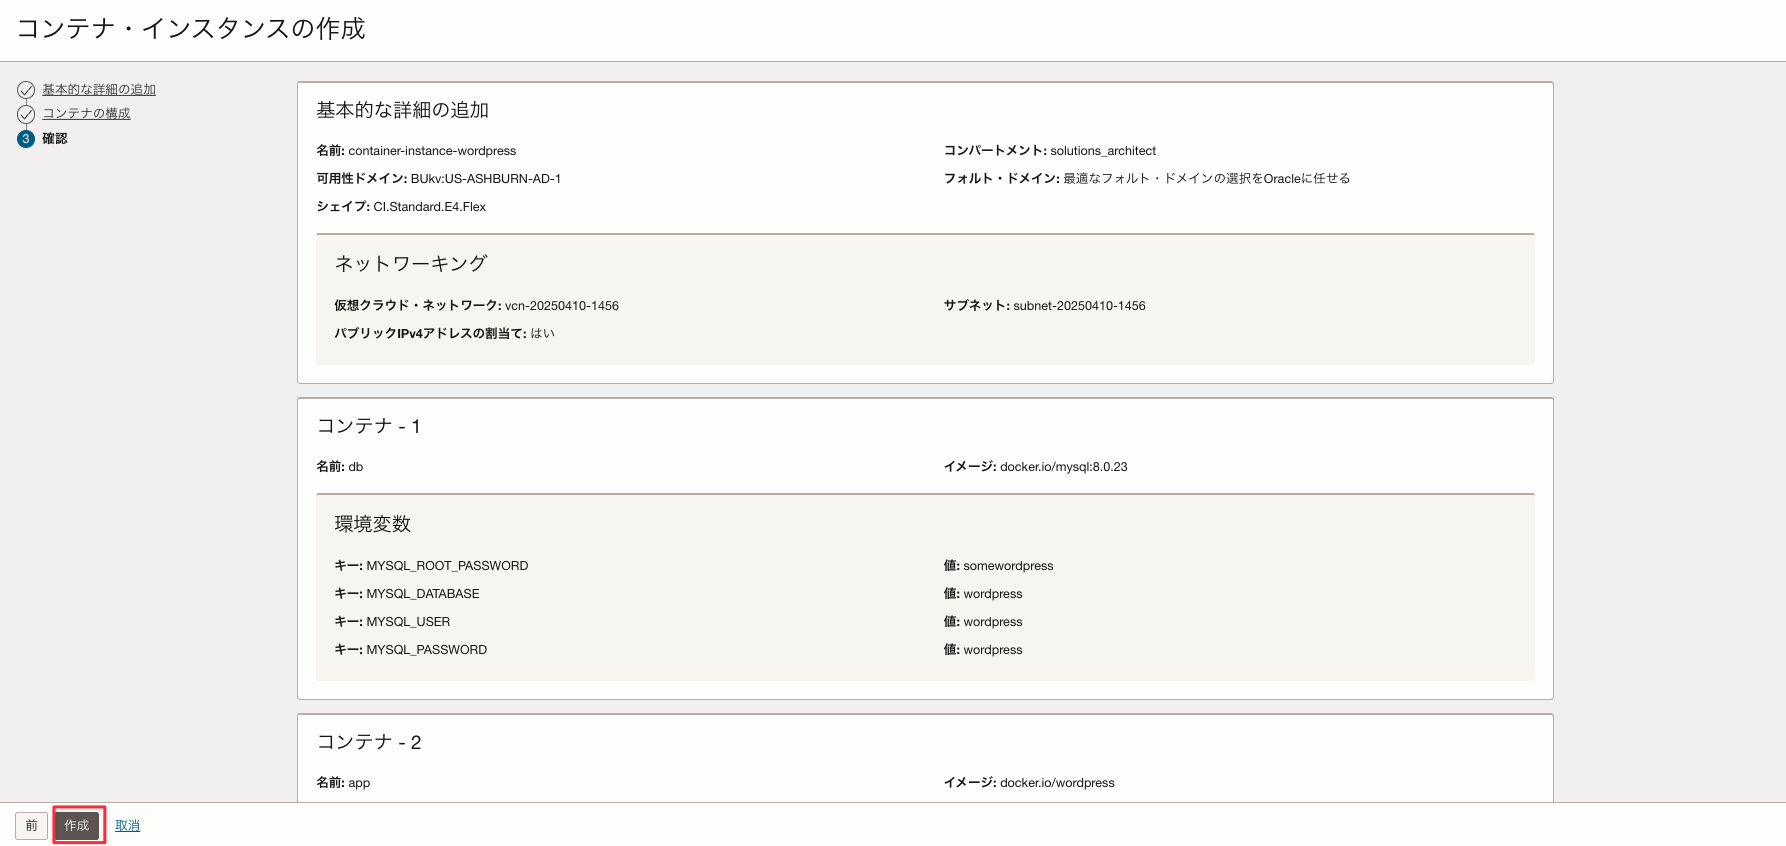Viewport: 1786px width, 846px height.
Task: Click the vcn-20250410-1456 network value
Action: (562, 306)
